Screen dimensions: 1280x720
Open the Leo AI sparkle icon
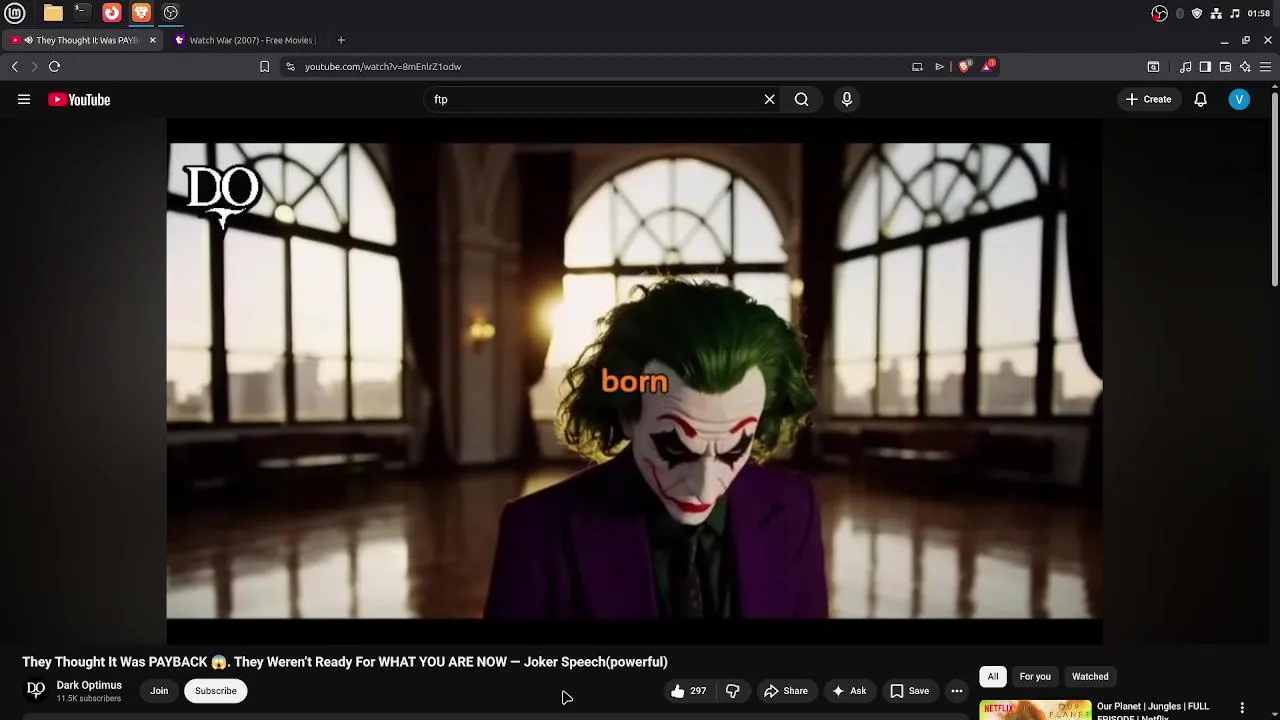click(x=1245, y=67)
